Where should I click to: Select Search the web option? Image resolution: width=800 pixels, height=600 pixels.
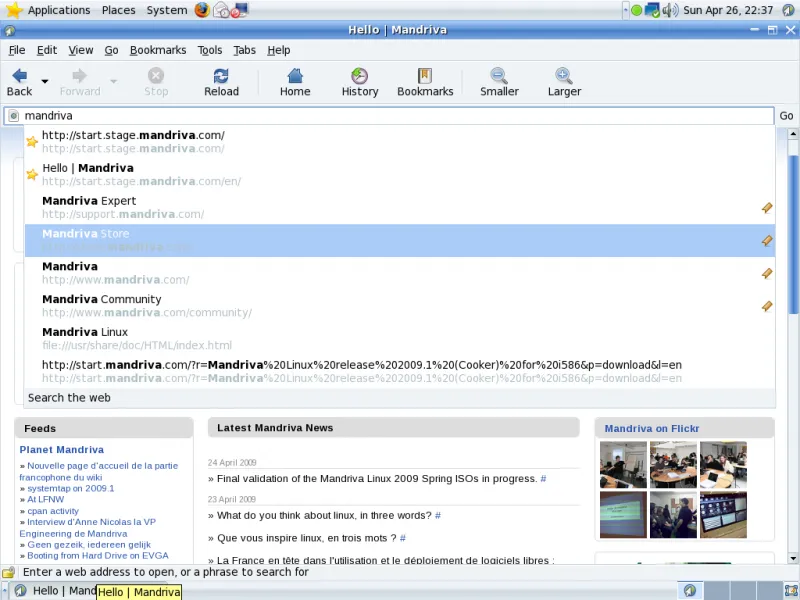click(69, 398)
